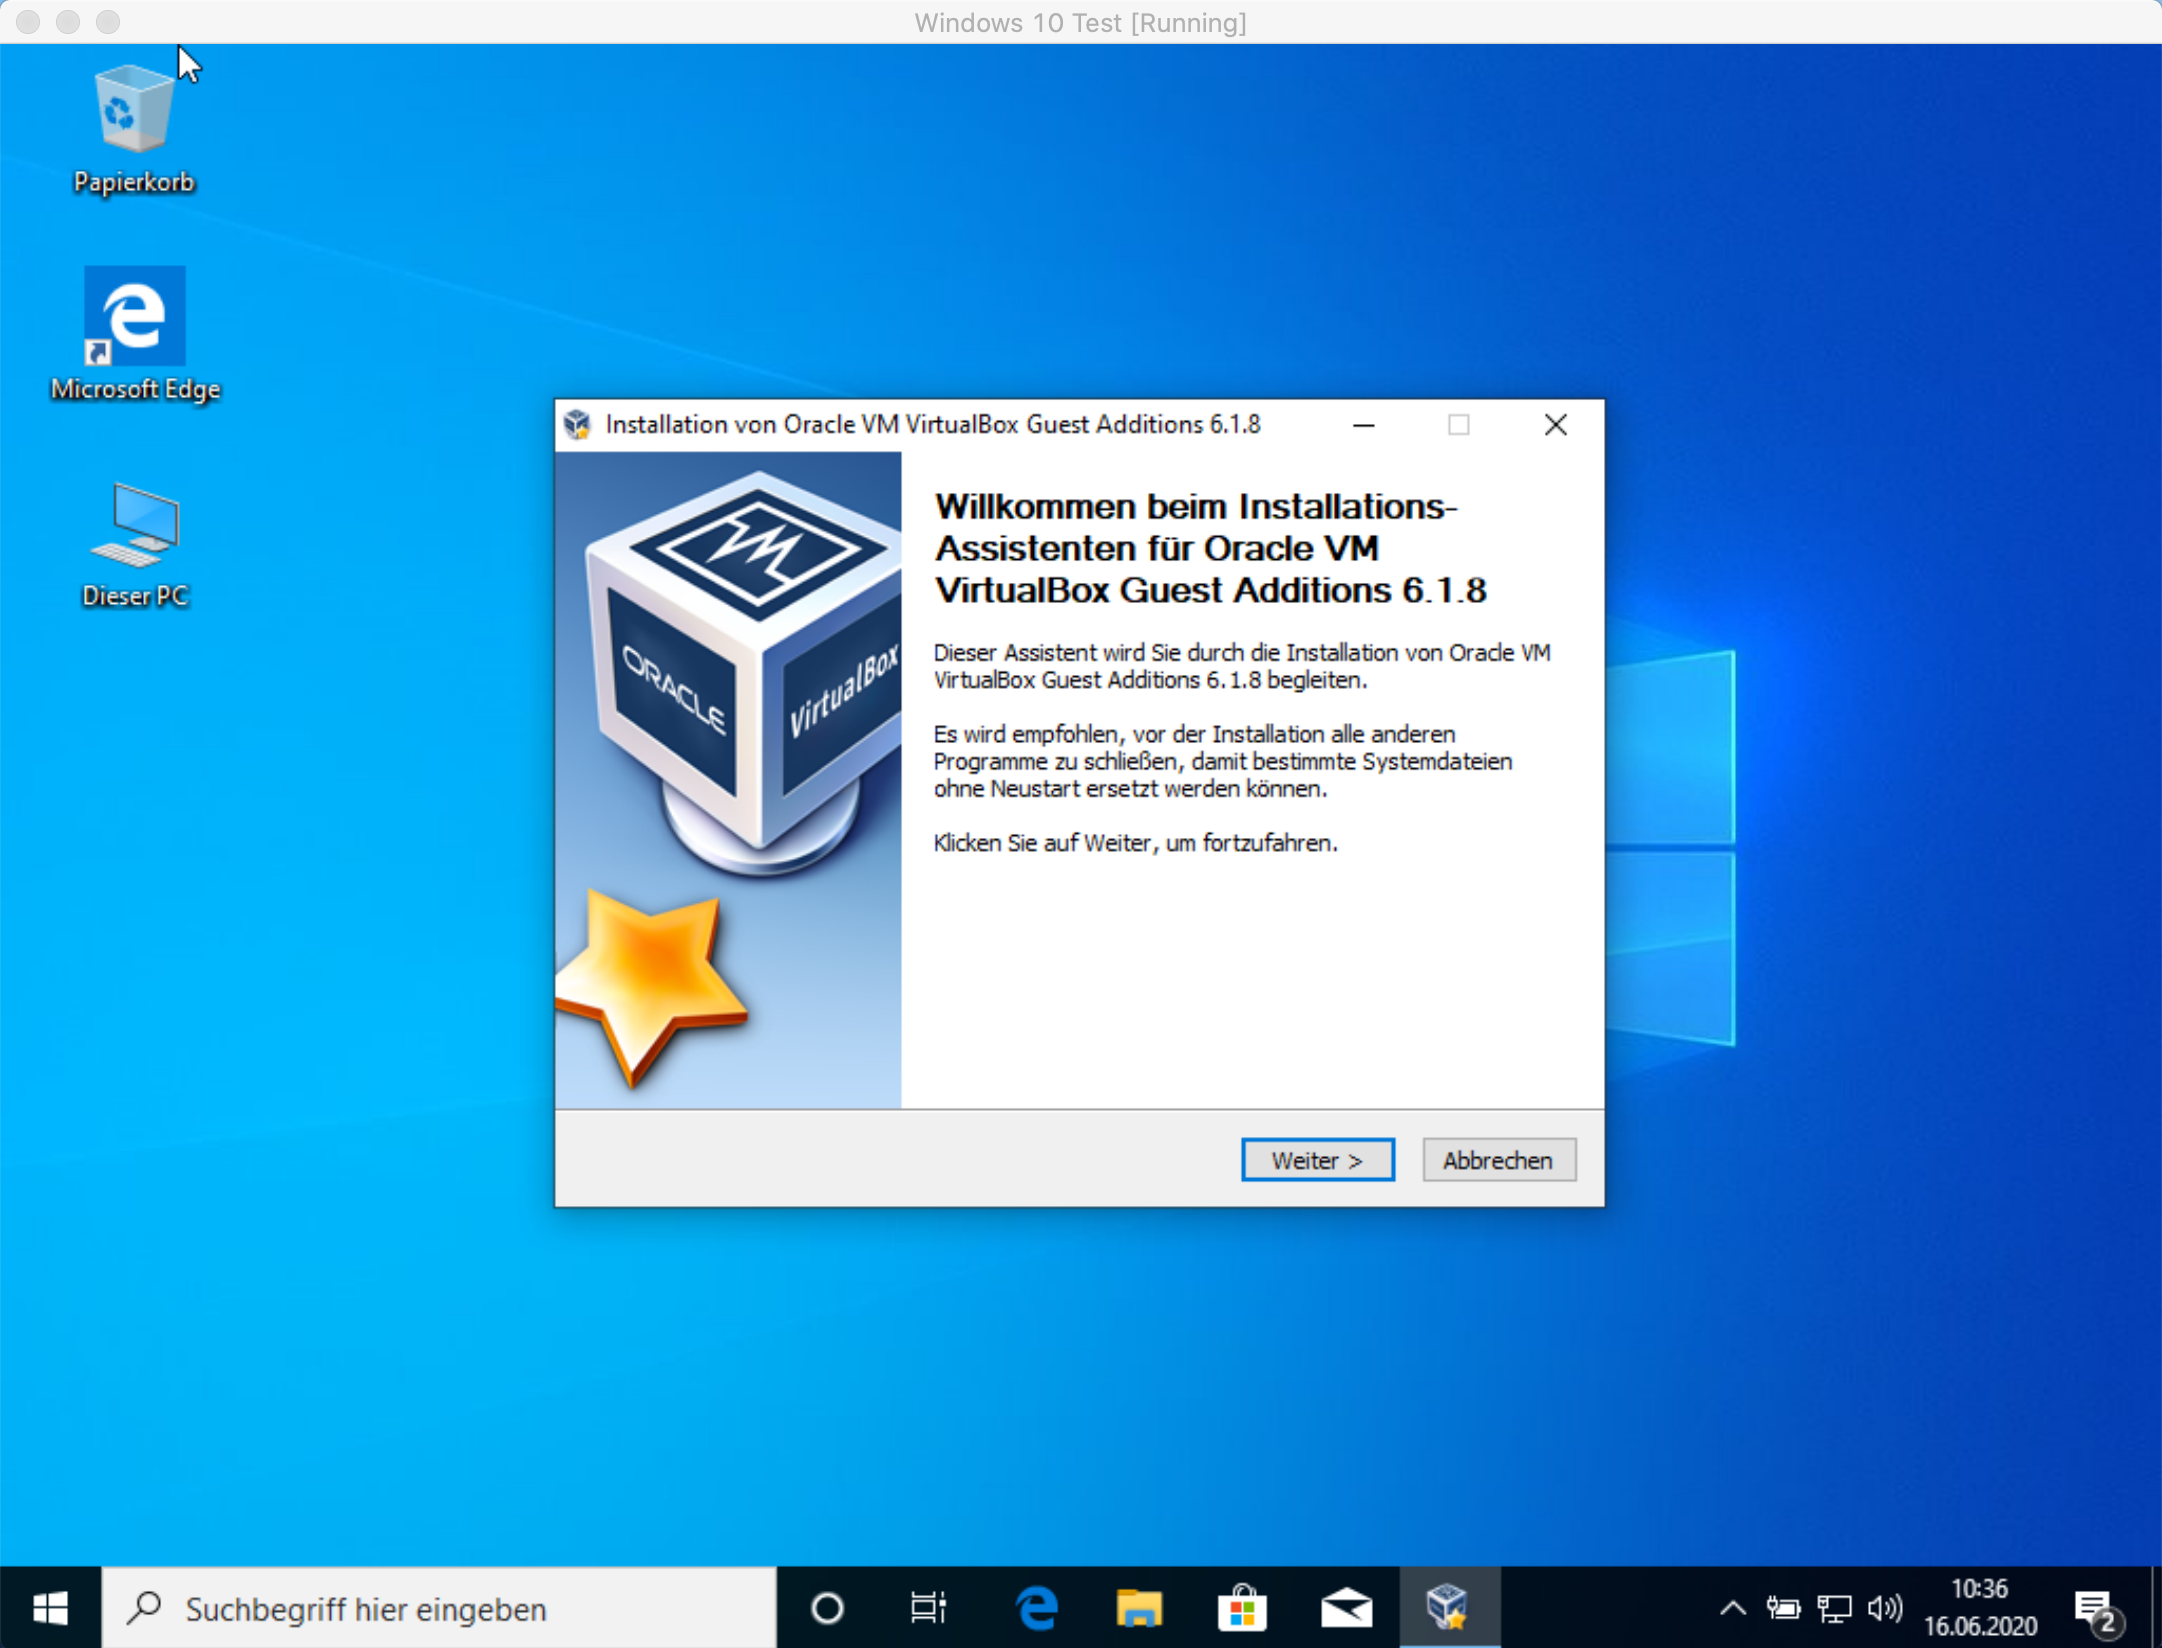Open the Mail app from the taskbar
Screen dimensions: 2162x1648
coord(1346,1608)
